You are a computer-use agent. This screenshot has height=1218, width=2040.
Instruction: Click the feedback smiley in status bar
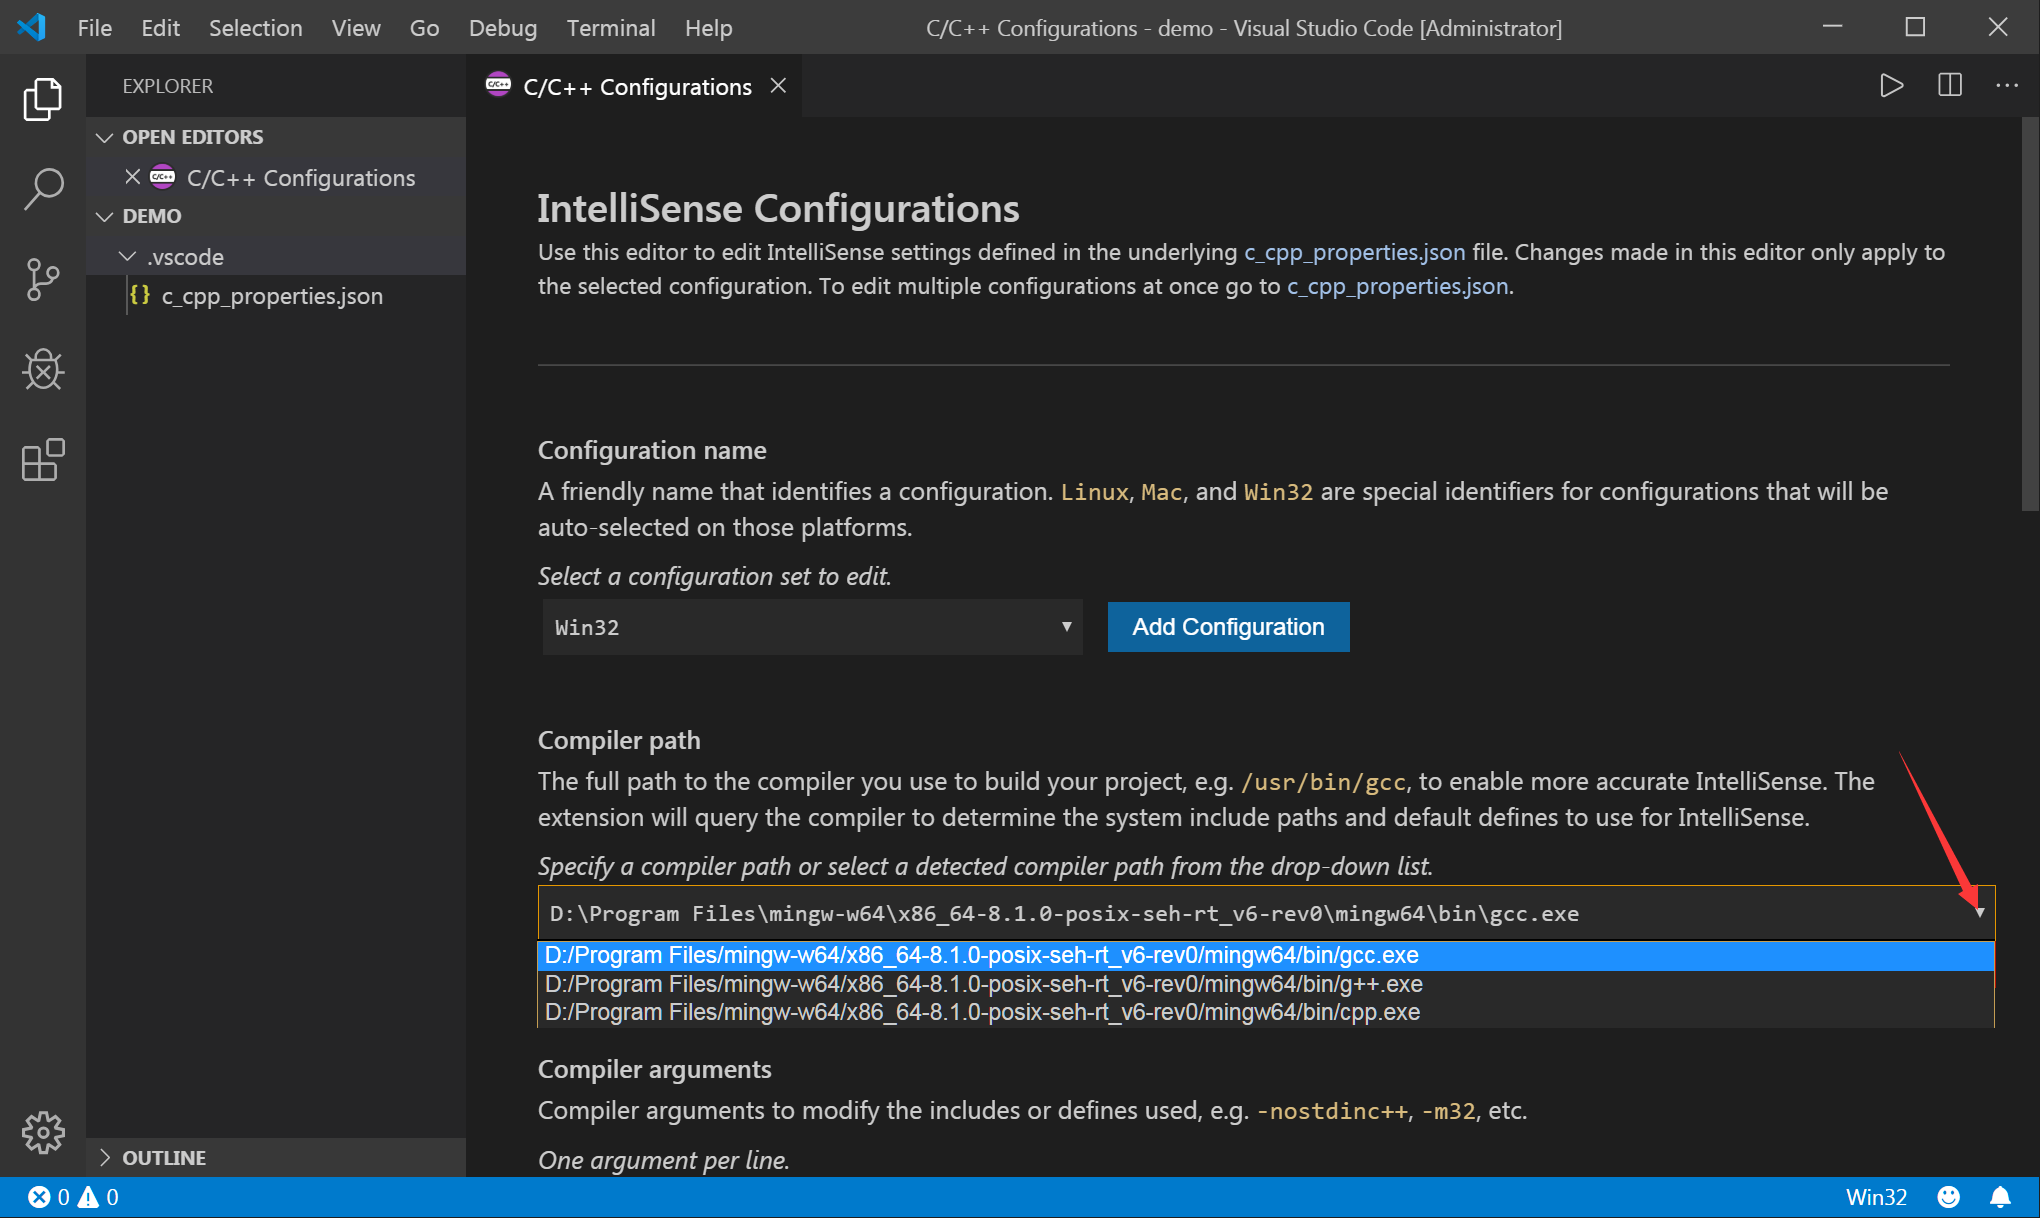pyautogui.click(x=1948, y=1197)
